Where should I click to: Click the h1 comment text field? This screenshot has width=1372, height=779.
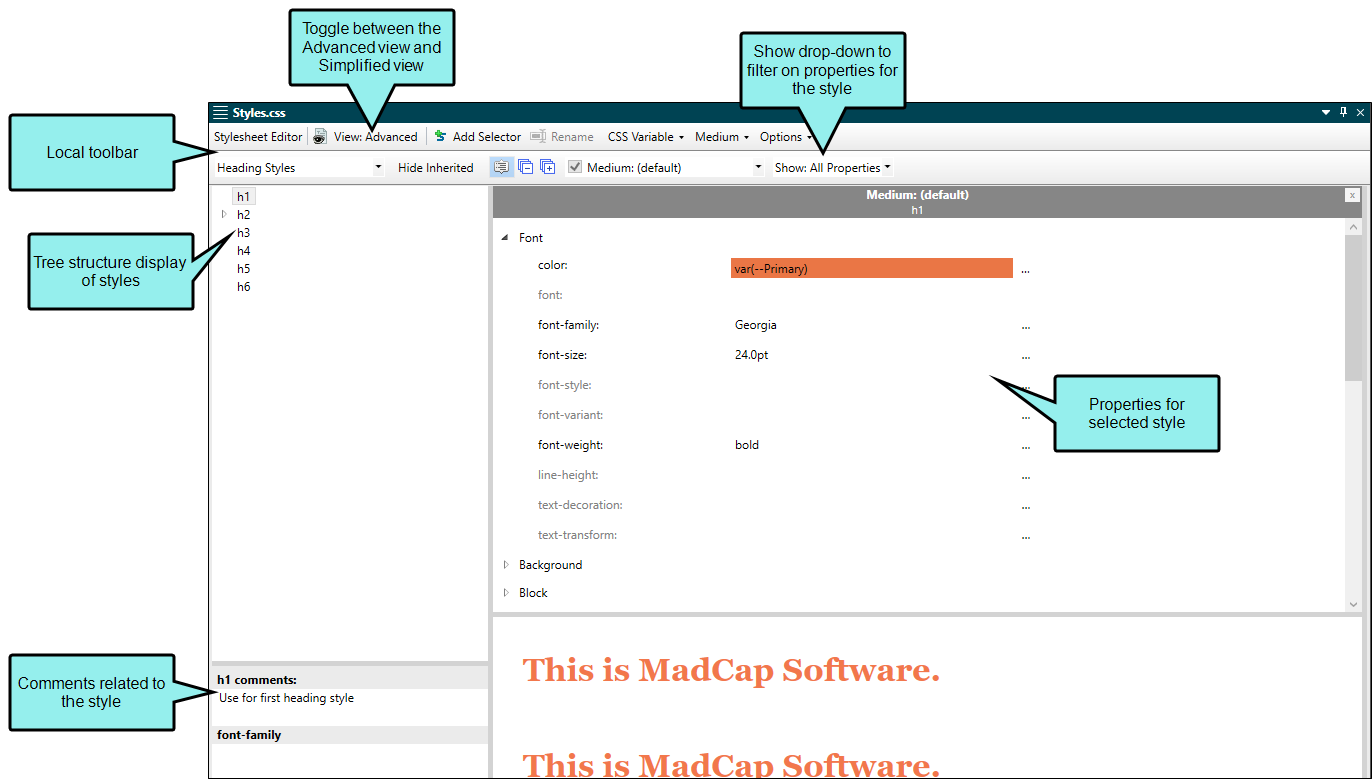pos(349,707)
